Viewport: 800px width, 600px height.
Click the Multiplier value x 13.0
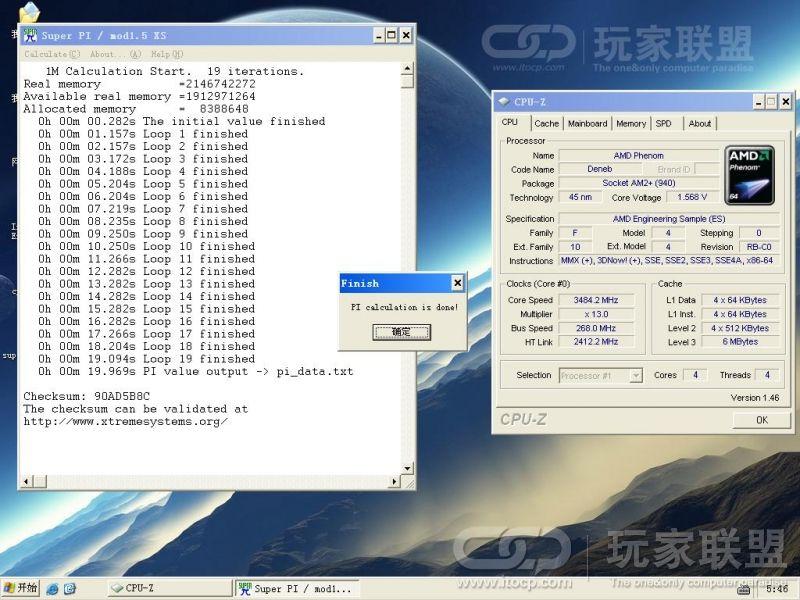(x=596, y=314)
